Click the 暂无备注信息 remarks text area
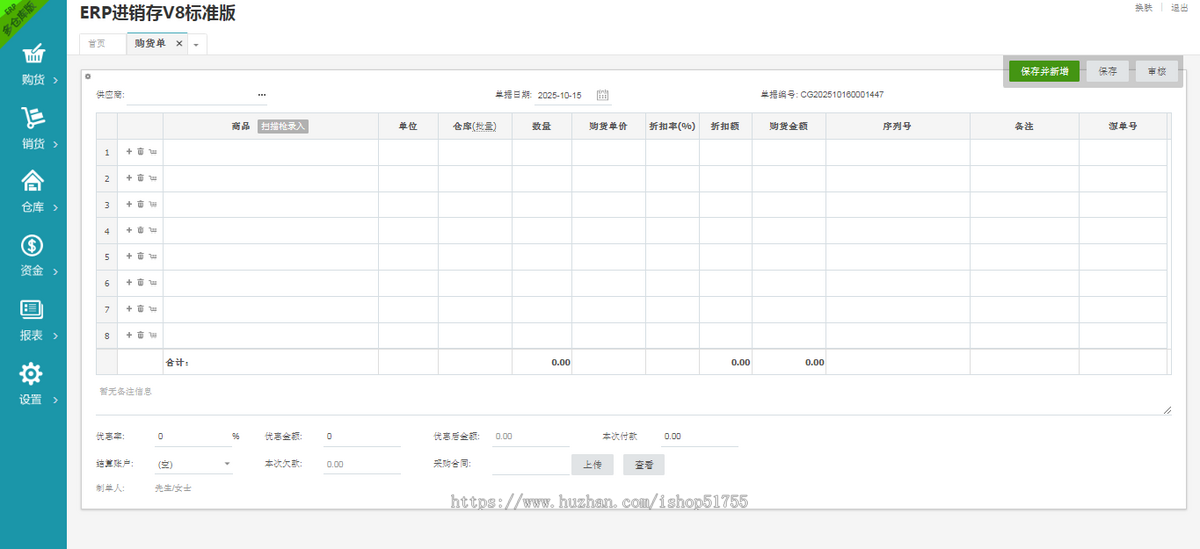The width and height of the screenshot is (1200, 549). tap(633, 398)
